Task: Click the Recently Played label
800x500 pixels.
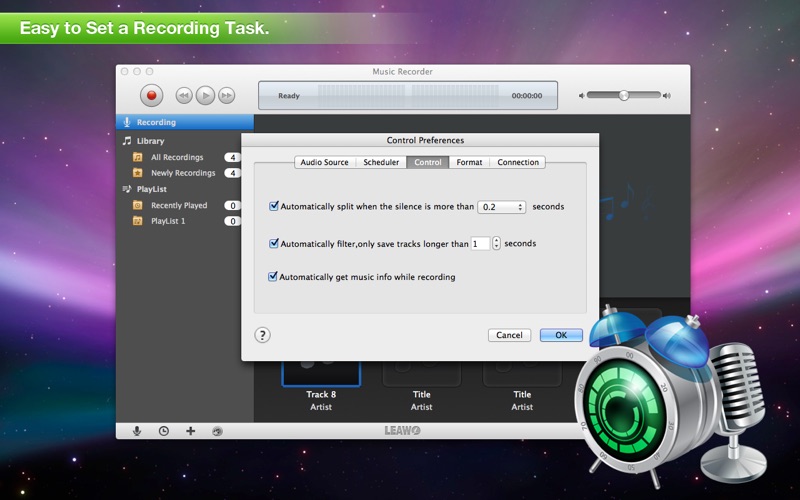Action: tap(179, 205)
